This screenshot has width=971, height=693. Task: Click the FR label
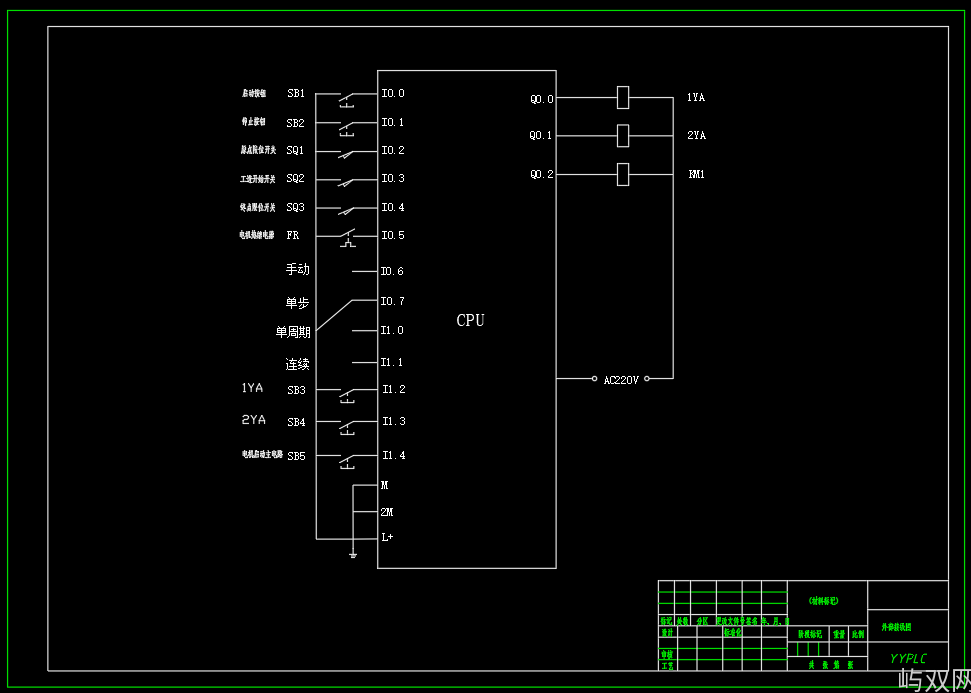coord(292,235)
